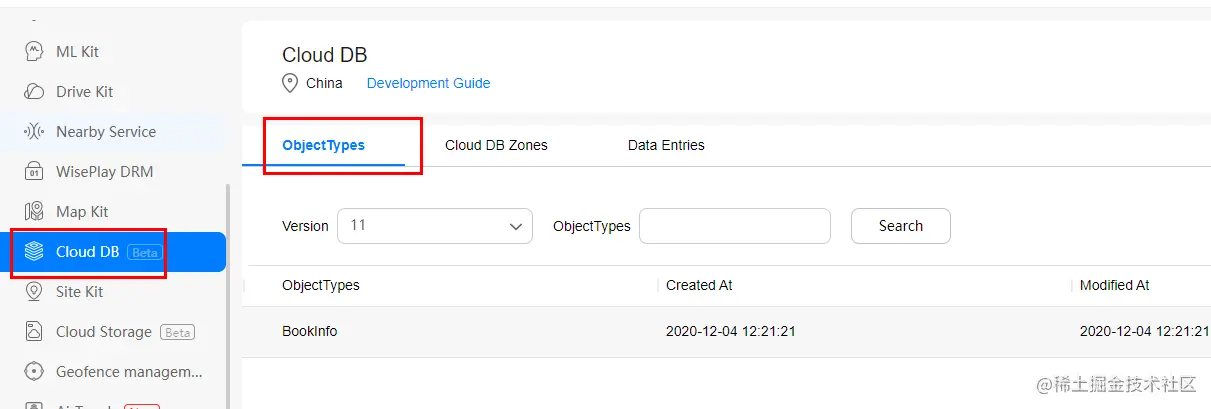Click the Site Kit pin icon
This screenshot has height=409, width=1211.
point(34,291)
